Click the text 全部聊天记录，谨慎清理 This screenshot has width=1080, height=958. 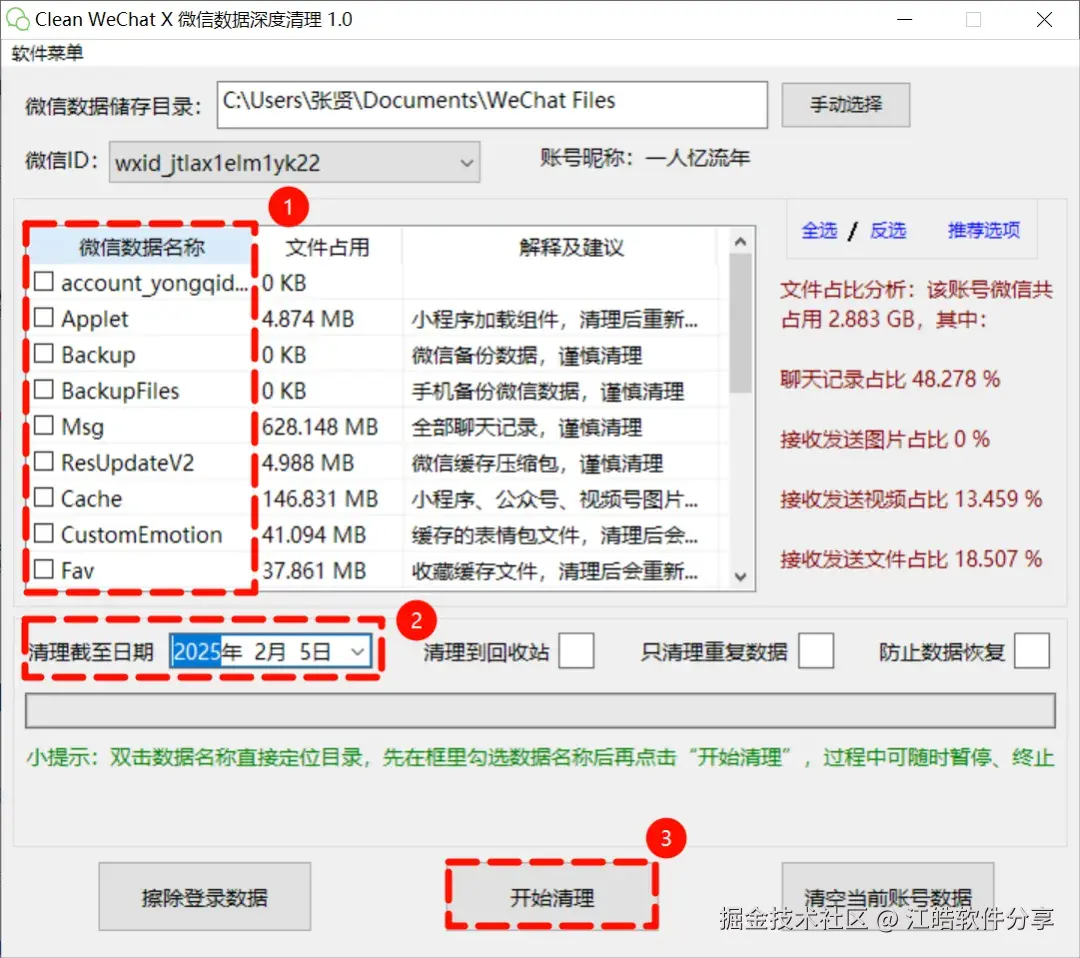[x=527, y=428]
